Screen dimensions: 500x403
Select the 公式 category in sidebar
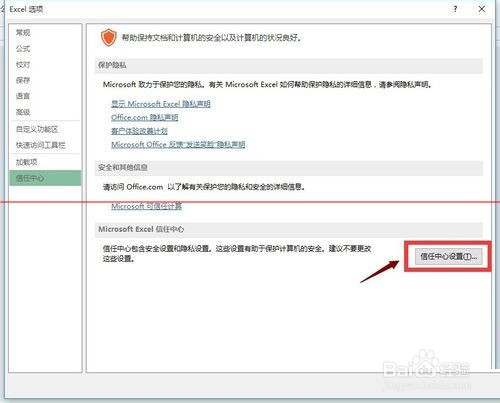coord(23,49)
